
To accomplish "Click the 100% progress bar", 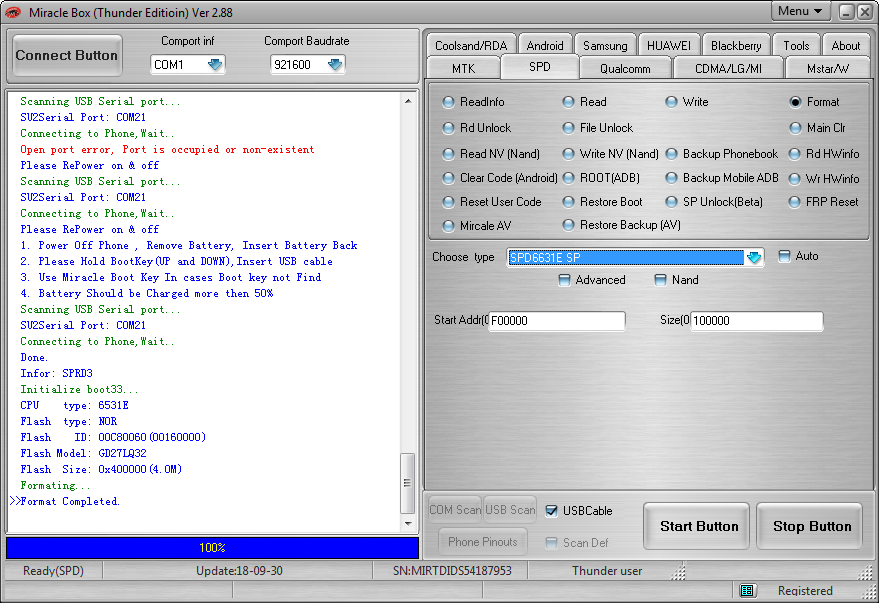I will click(x=212, y=548).
